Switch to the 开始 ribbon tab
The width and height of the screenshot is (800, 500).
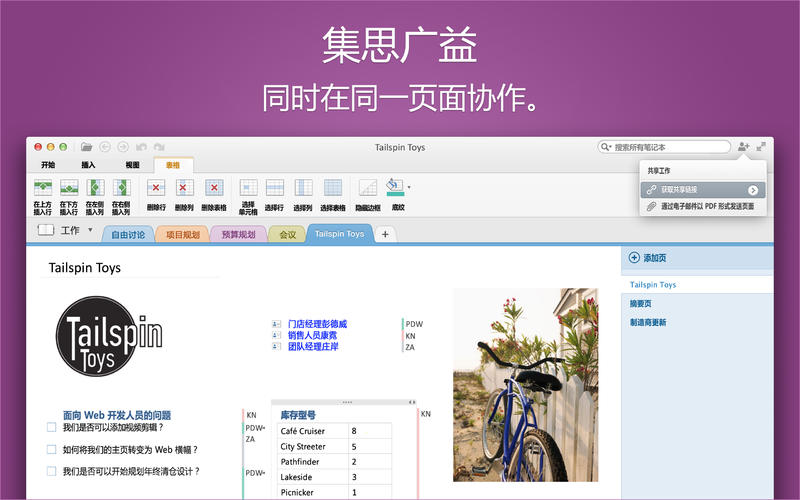point(48,165)
